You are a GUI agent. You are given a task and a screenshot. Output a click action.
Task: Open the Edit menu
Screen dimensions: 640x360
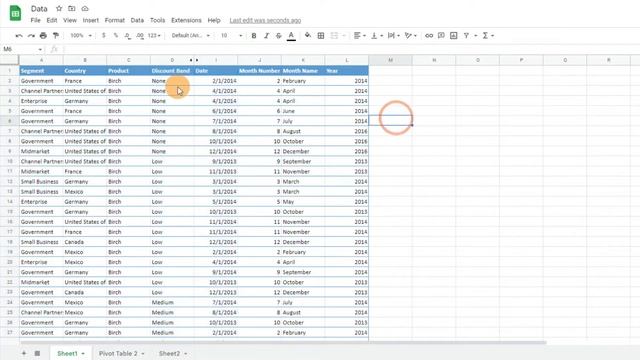pos(52,20)
